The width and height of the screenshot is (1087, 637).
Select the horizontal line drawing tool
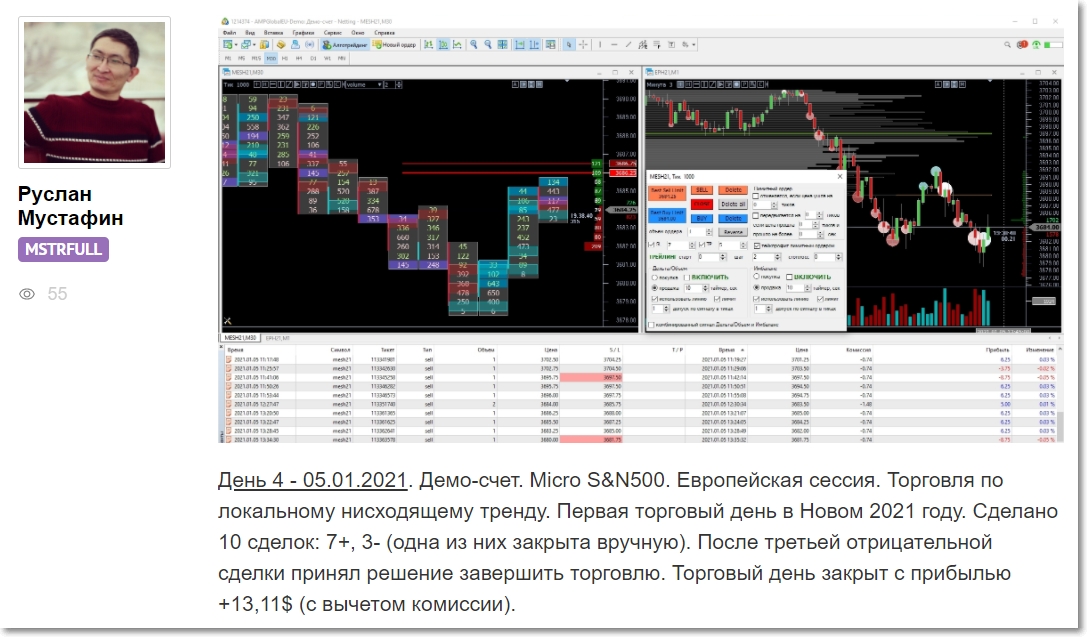[614, 44]
